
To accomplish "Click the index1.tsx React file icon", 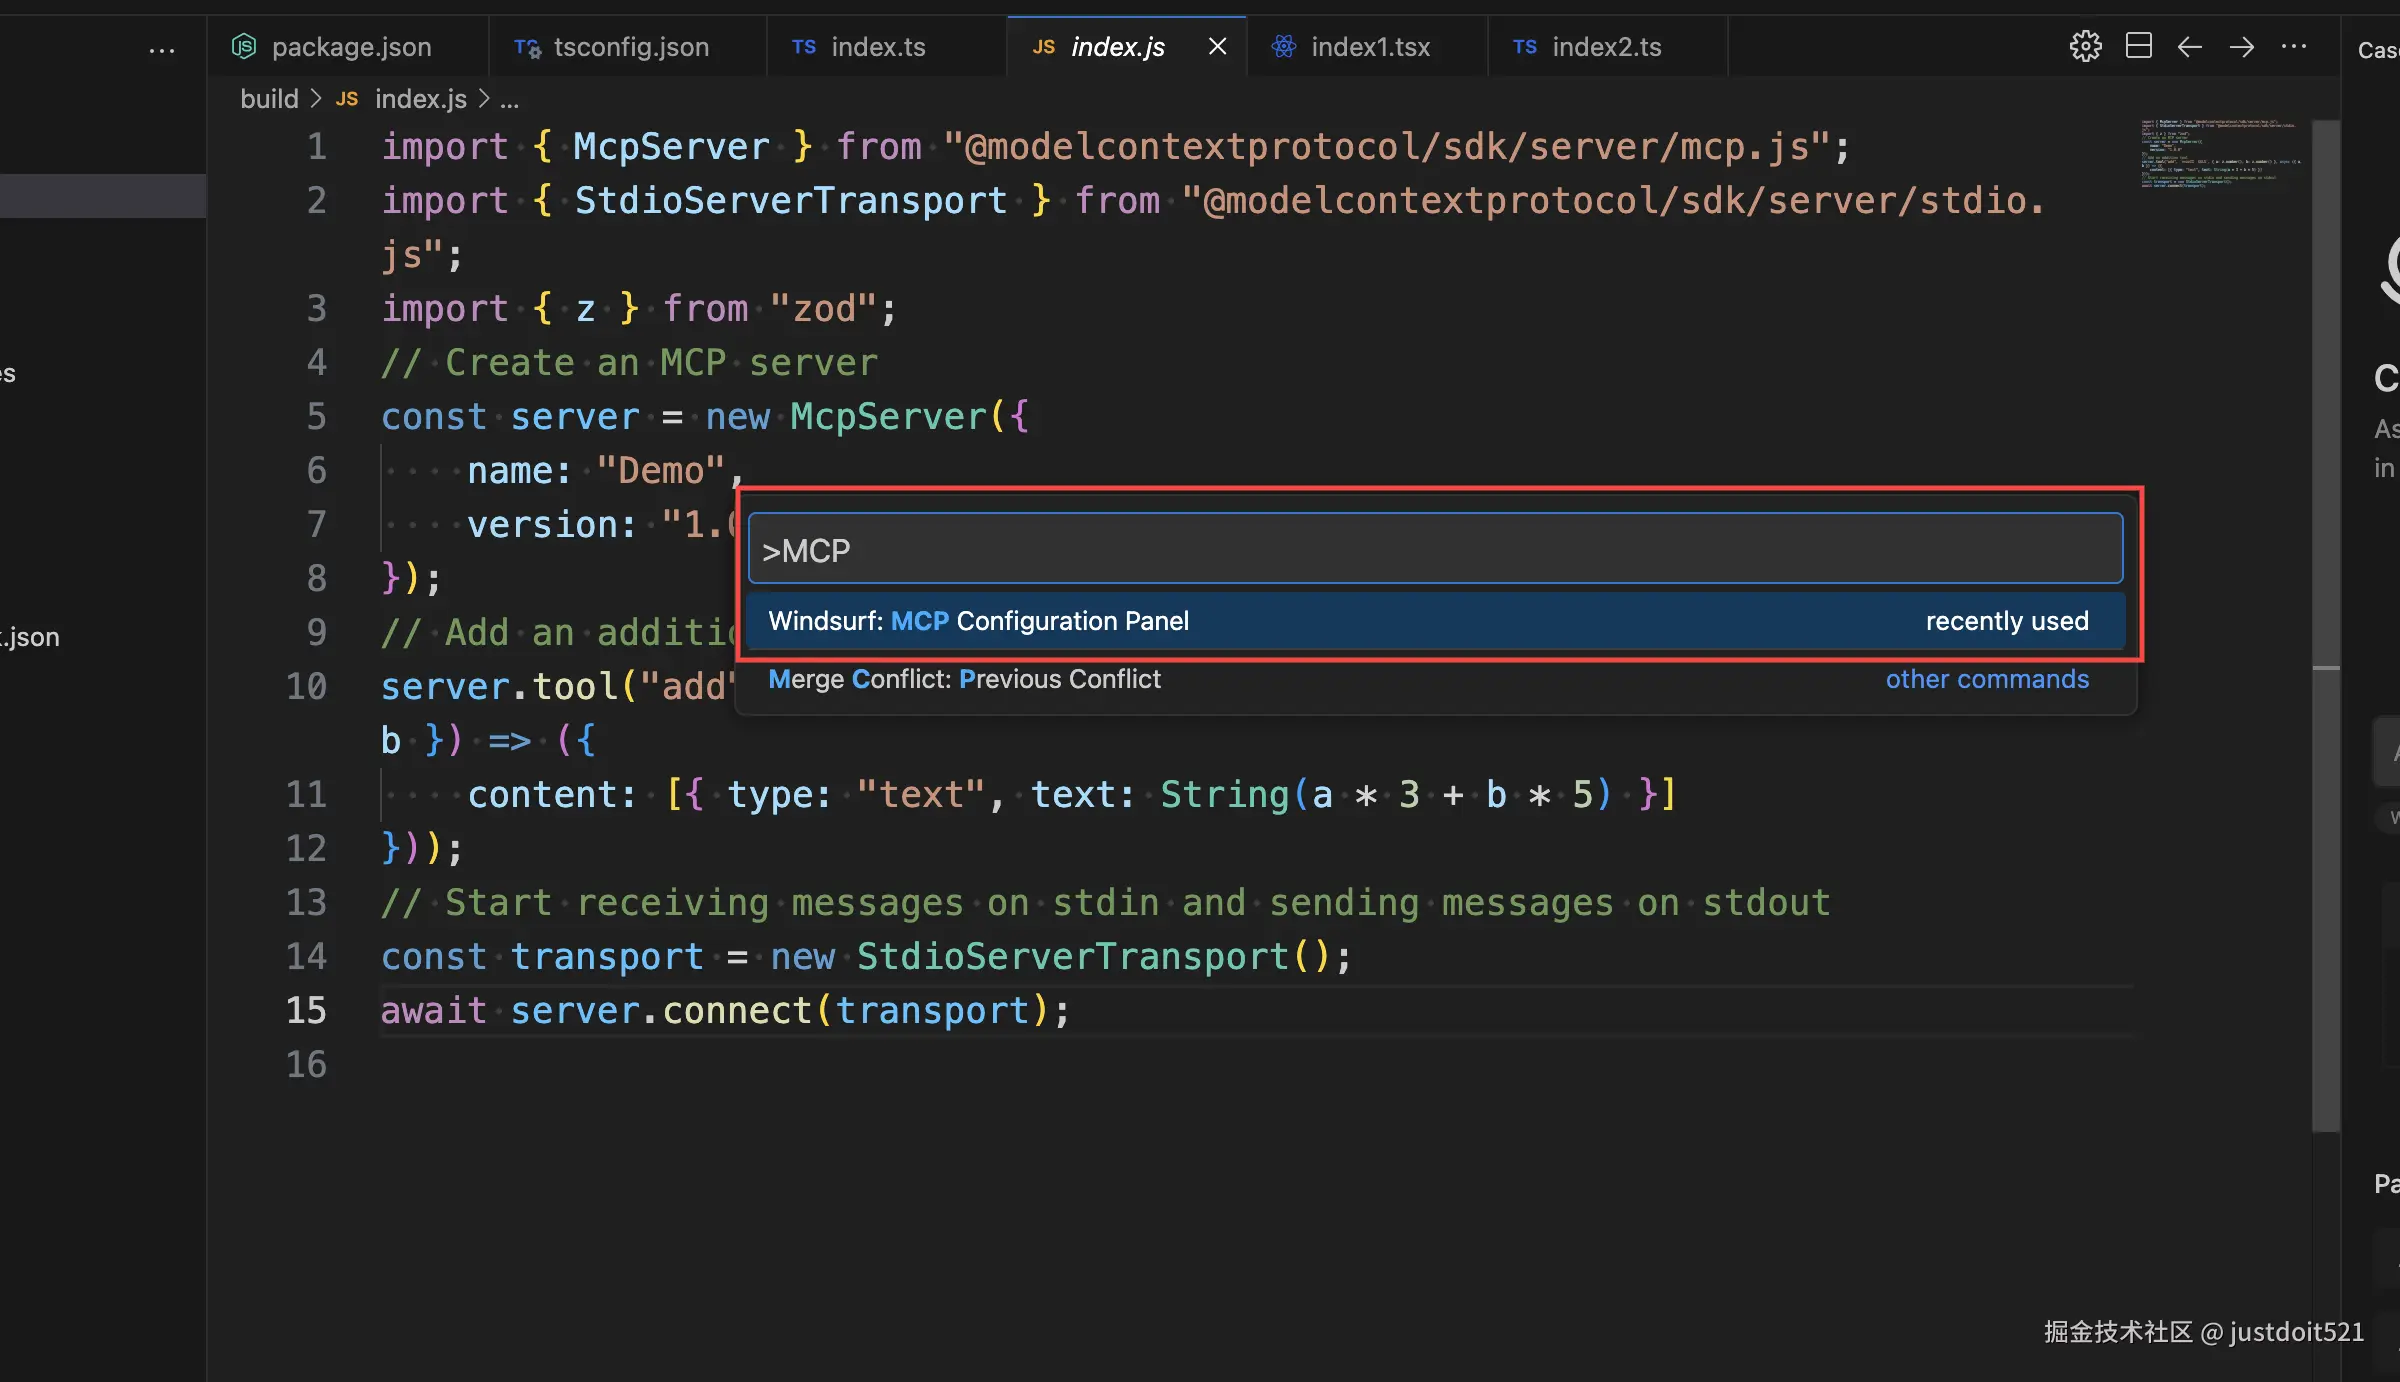I will point(1284,46).
